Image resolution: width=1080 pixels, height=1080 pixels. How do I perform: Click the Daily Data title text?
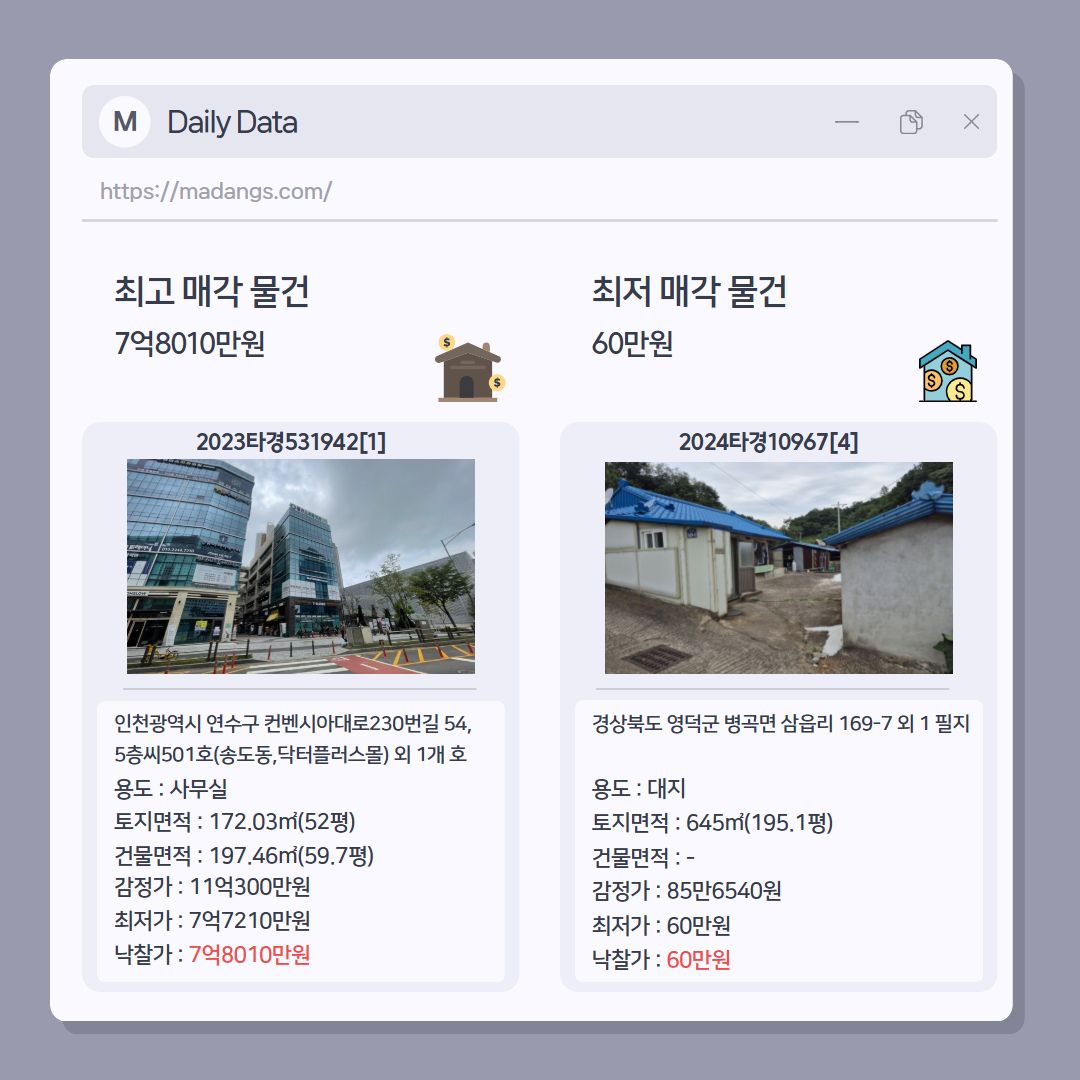[233, 123]
